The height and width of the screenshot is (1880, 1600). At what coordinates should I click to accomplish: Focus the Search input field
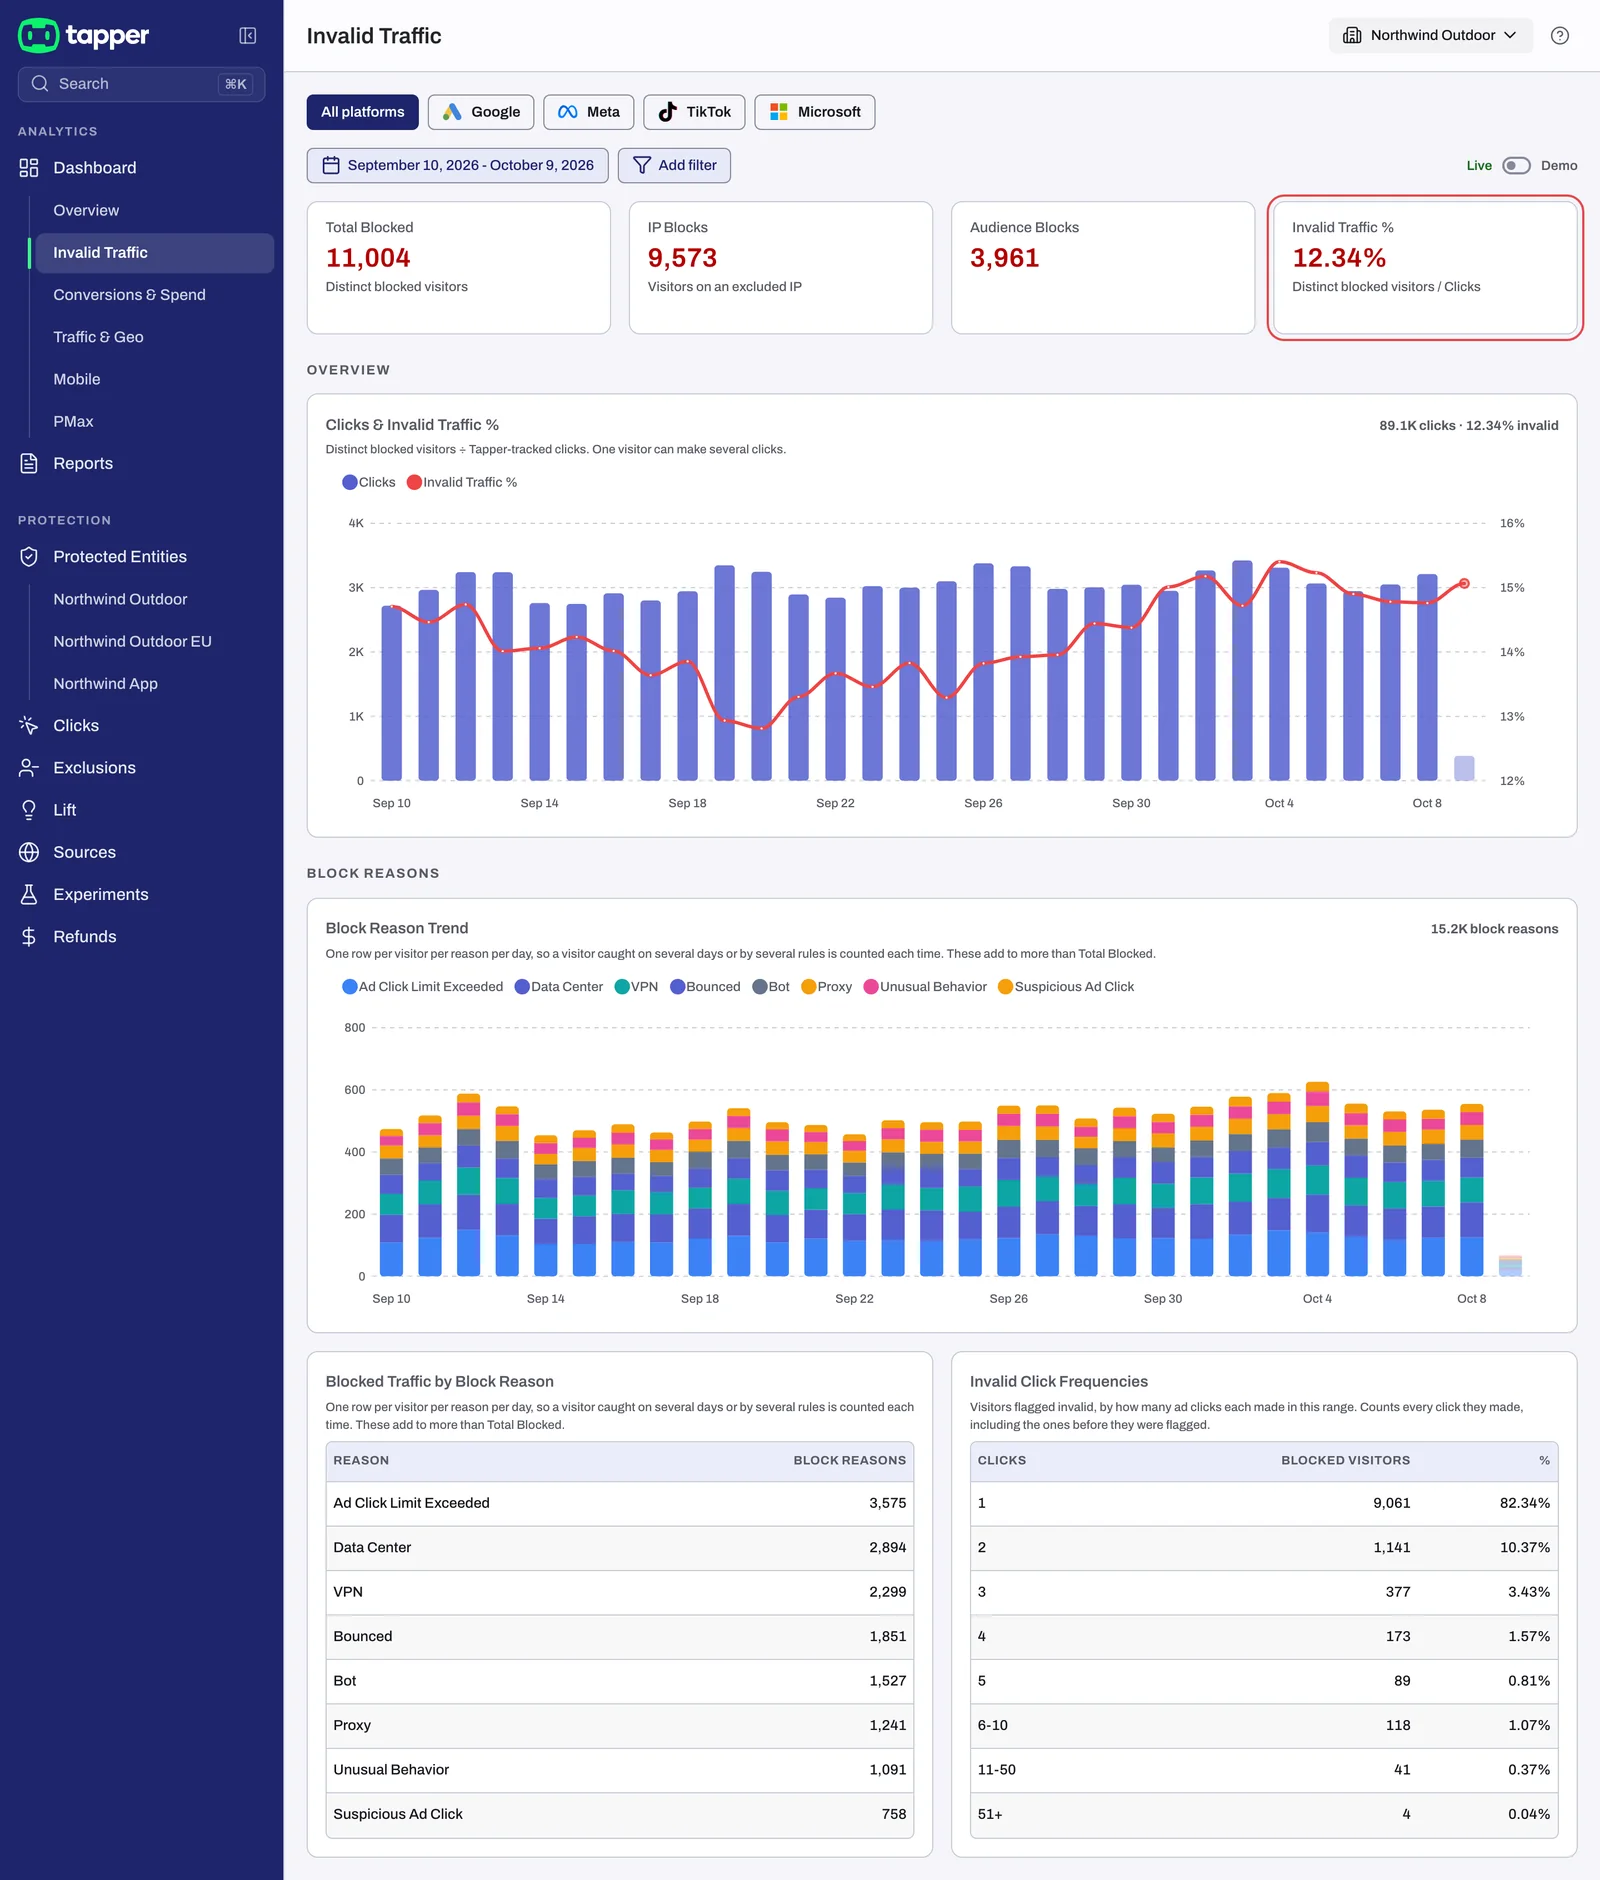(x=141, y=84)
